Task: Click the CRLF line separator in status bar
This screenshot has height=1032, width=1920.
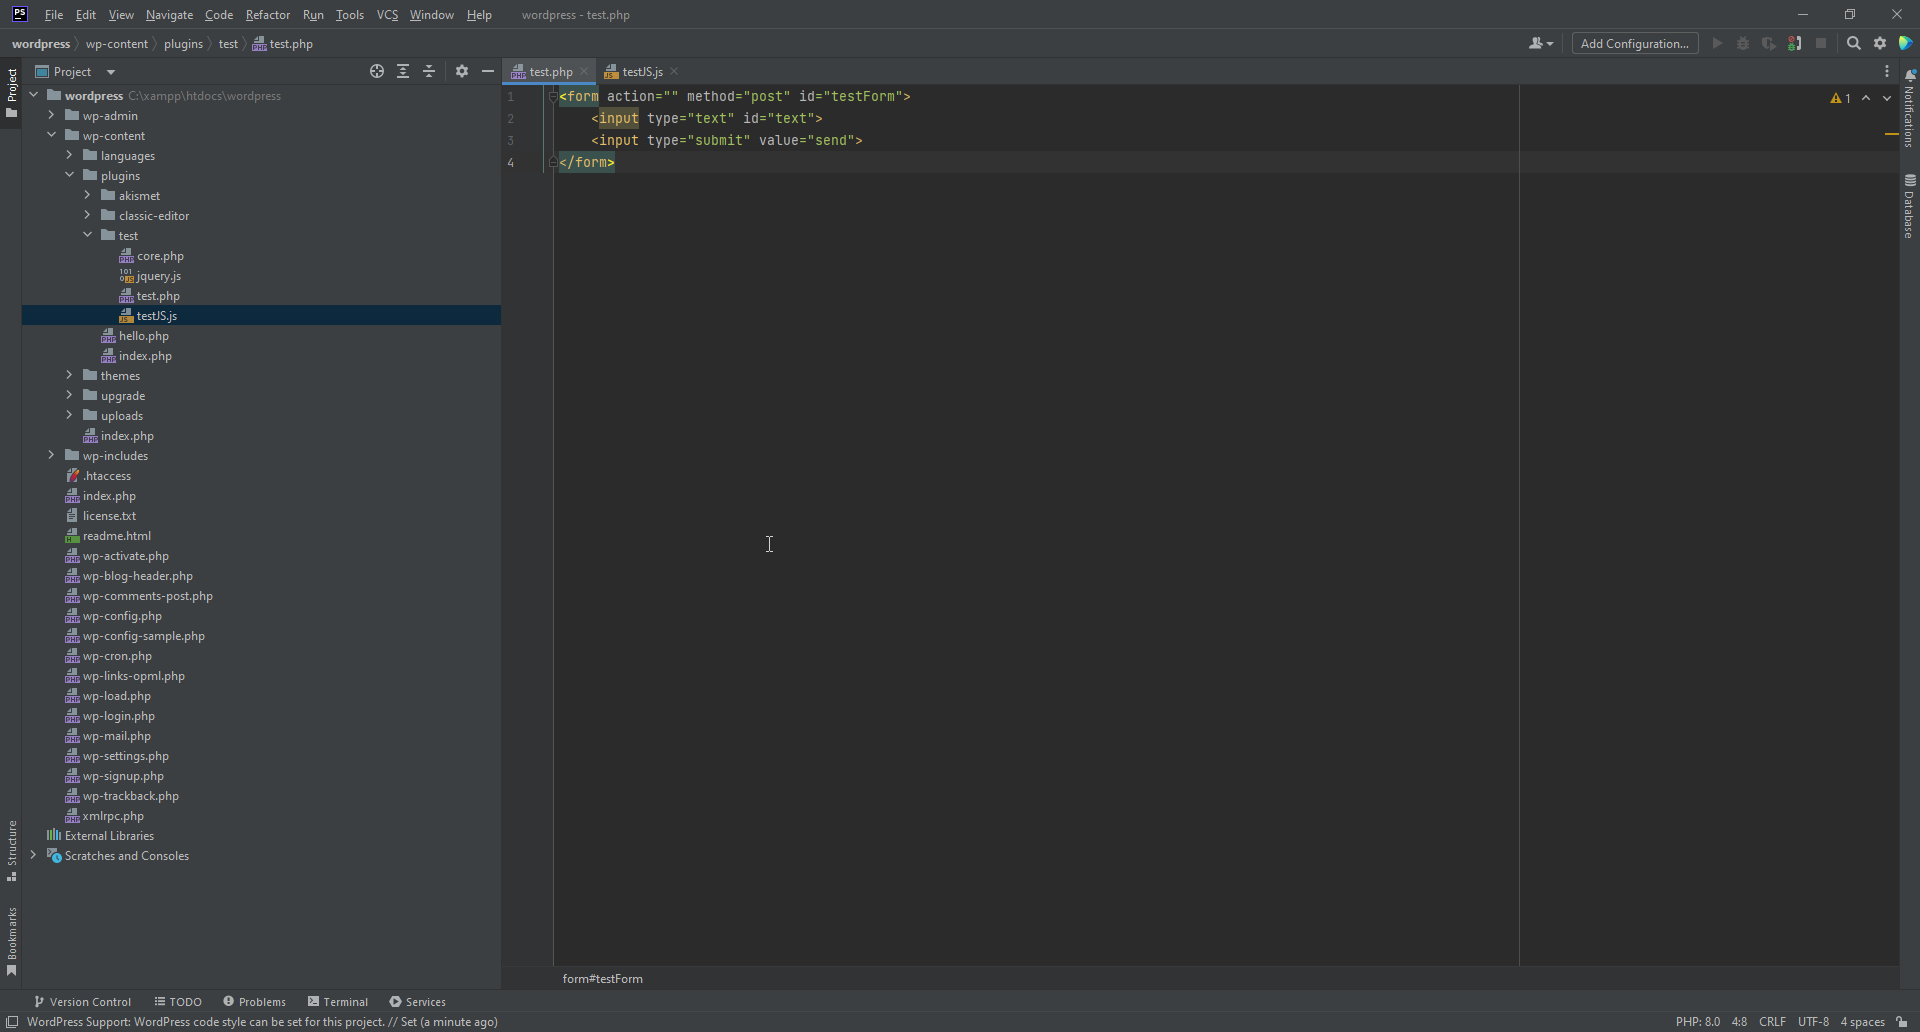Action: [1772, 1022]
